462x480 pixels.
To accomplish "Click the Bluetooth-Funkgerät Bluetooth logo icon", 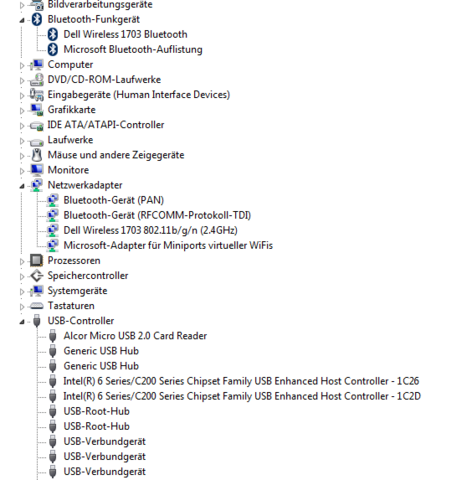I will coord(37,19).
